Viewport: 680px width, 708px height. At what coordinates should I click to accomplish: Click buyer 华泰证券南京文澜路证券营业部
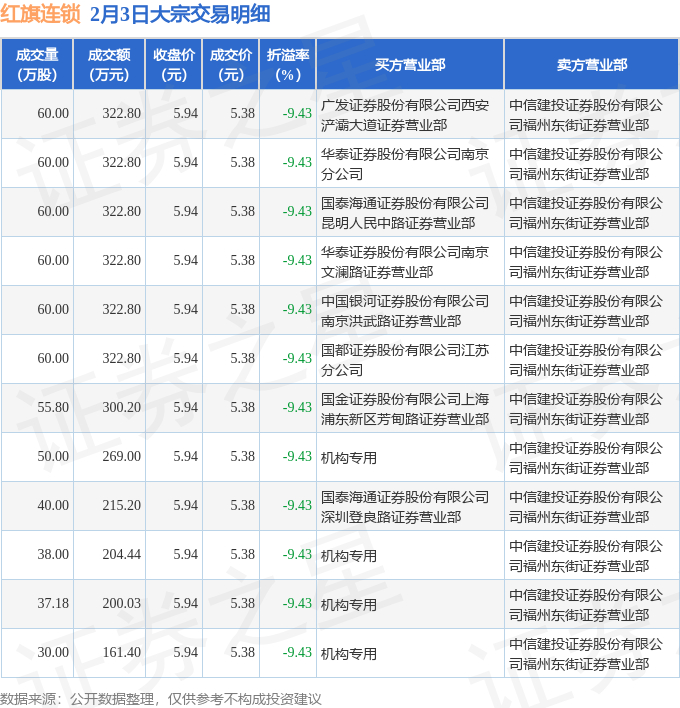(405, 262)
